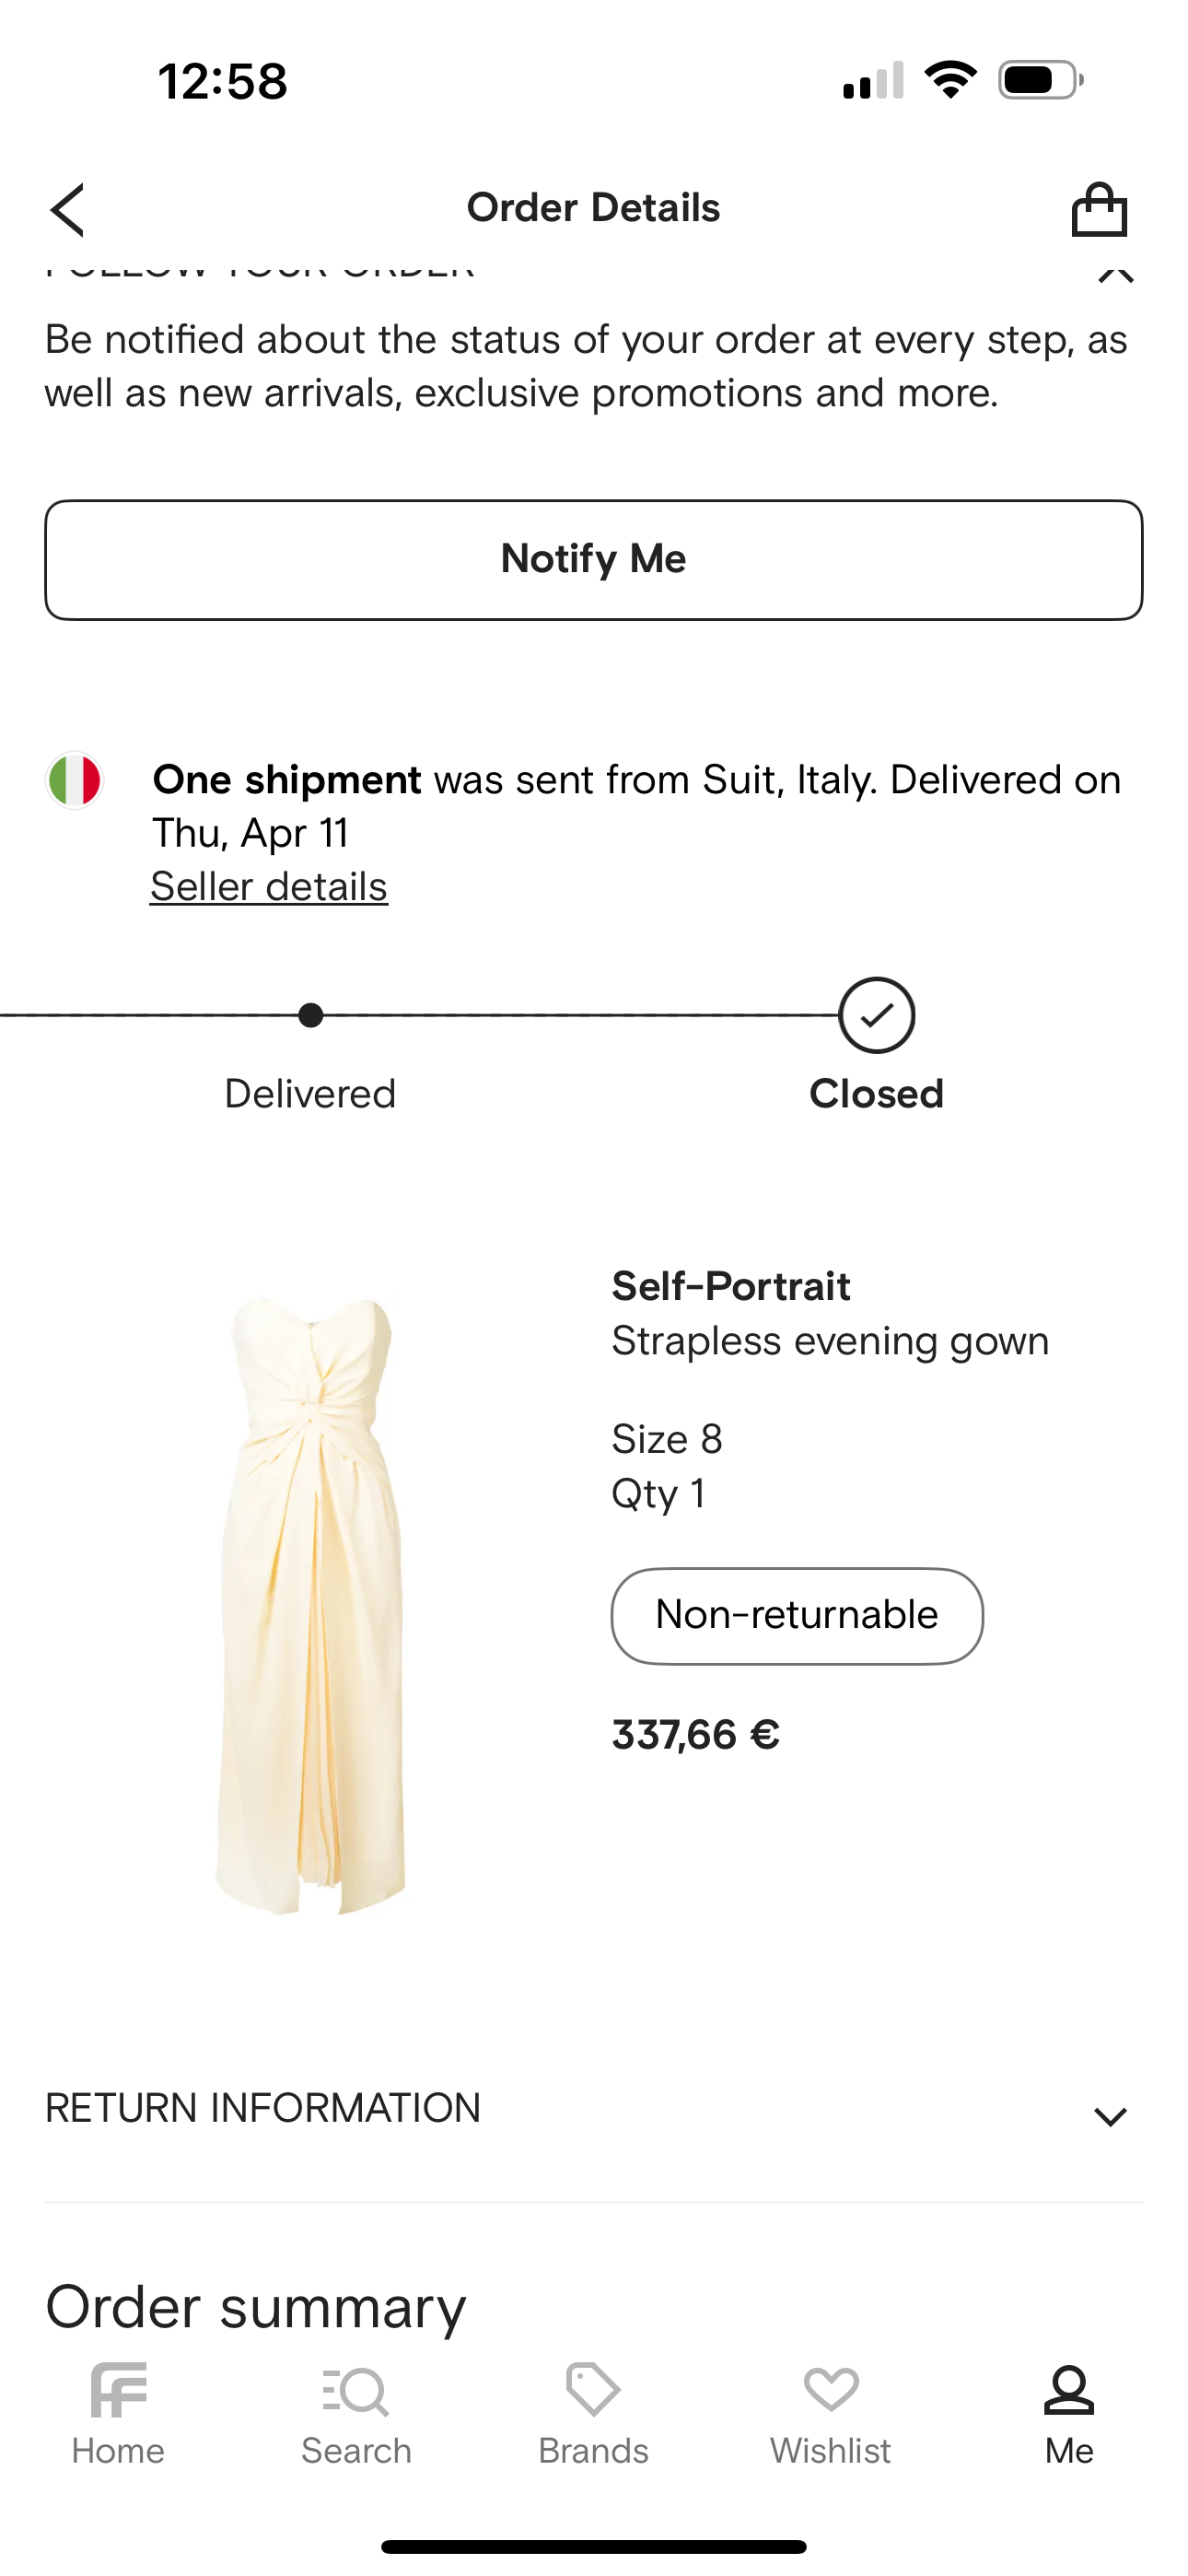Tap the Search magnifier icon
The image size is (1188, 2576).
(356, 2392)
